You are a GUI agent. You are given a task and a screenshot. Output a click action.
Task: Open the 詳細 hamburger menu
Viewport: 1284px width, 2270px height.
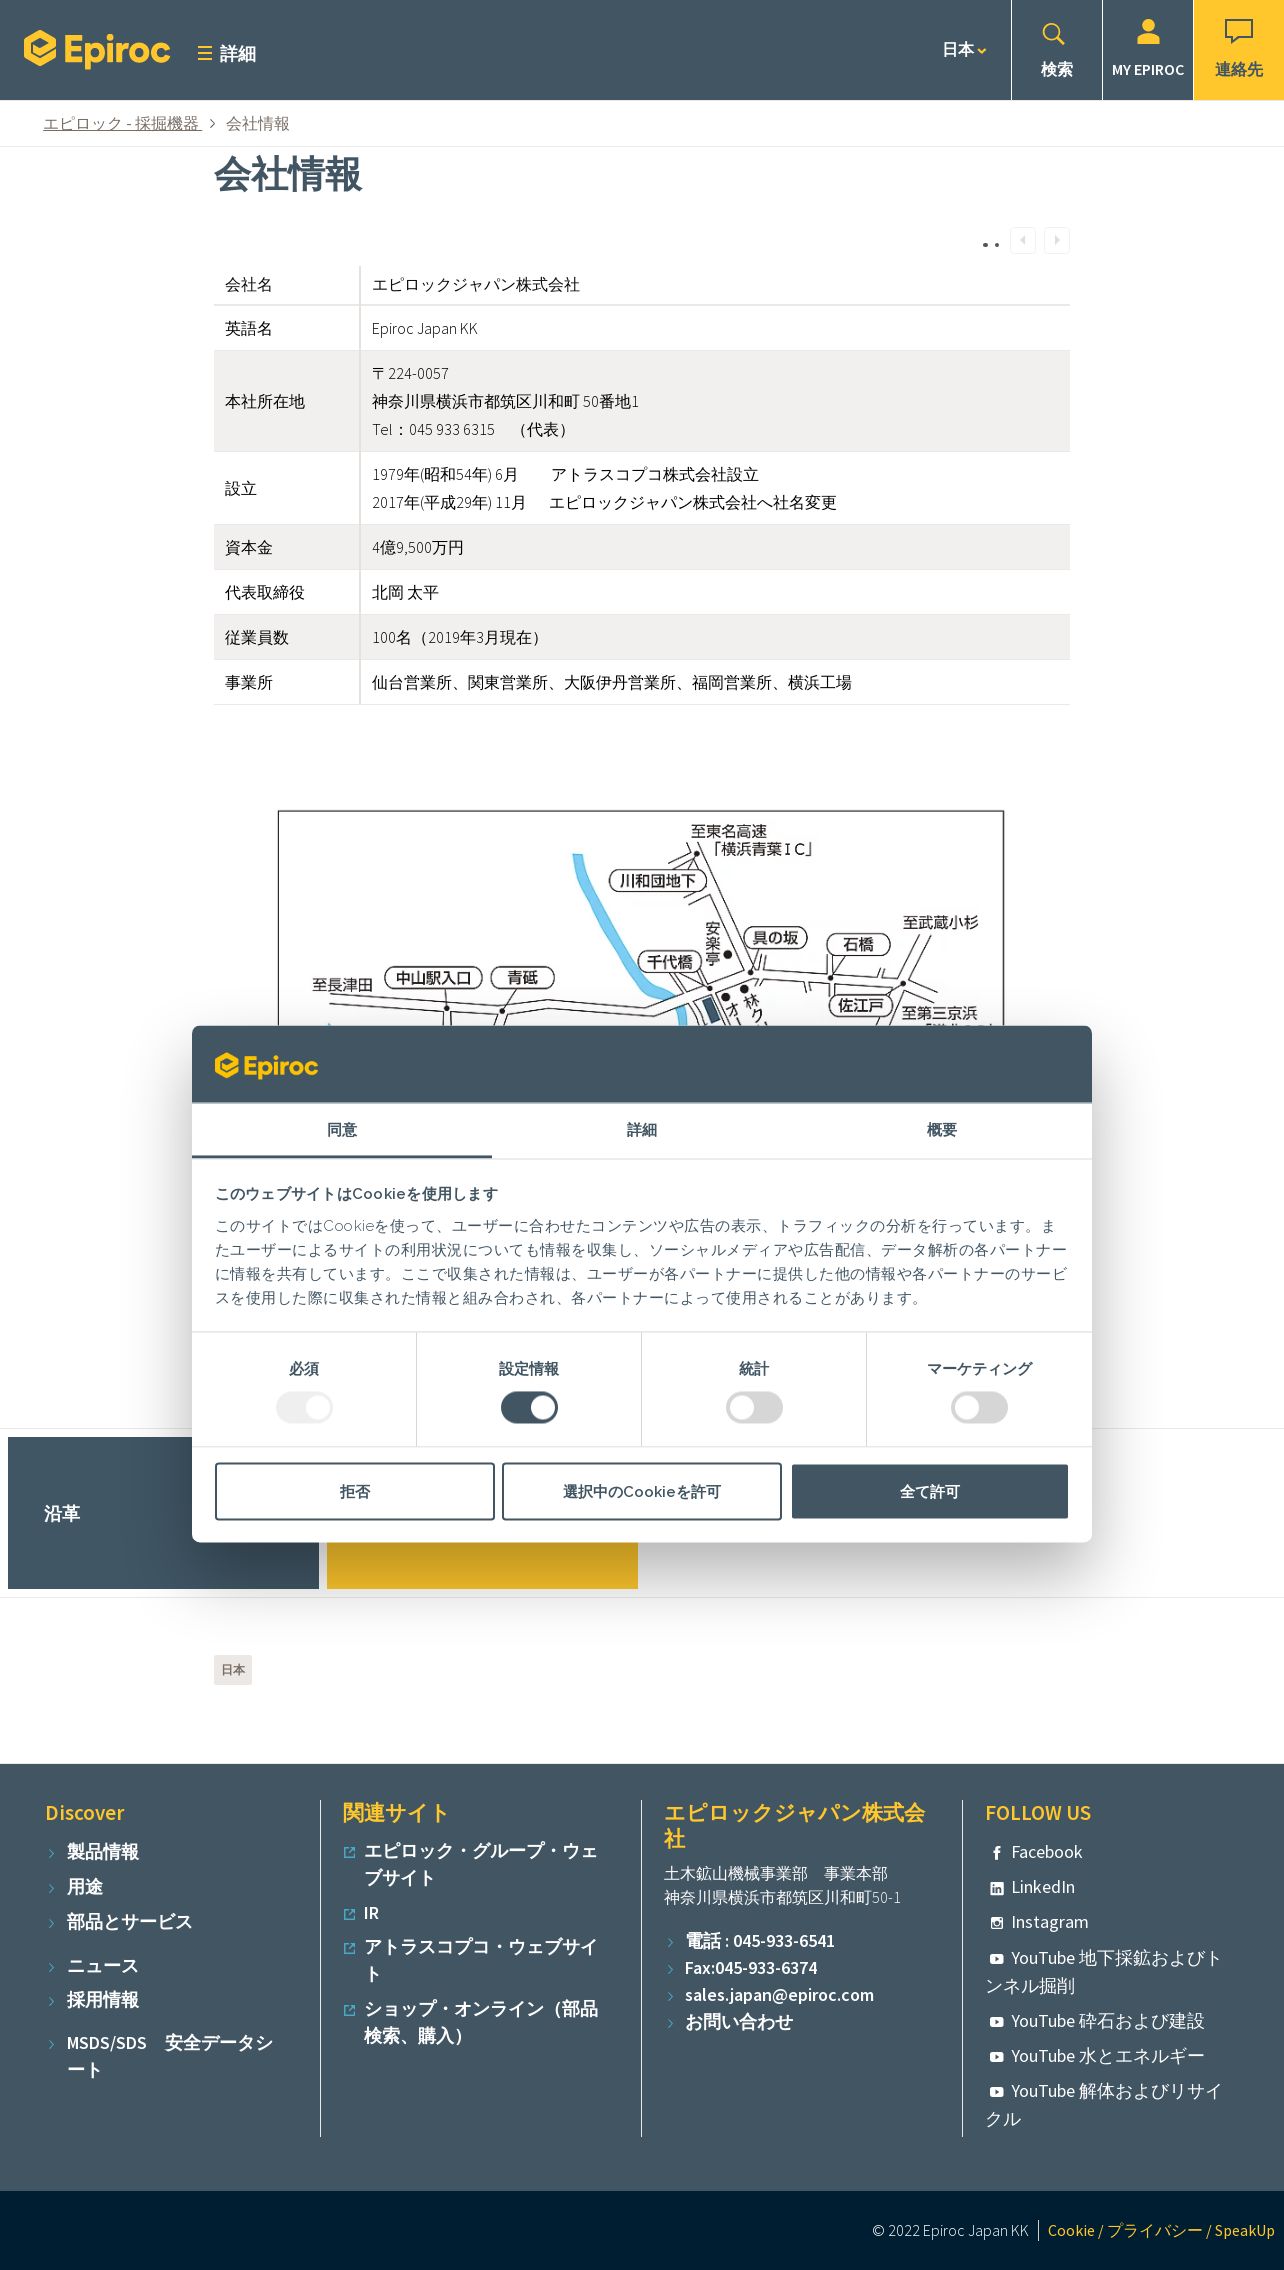coord(227,54)
